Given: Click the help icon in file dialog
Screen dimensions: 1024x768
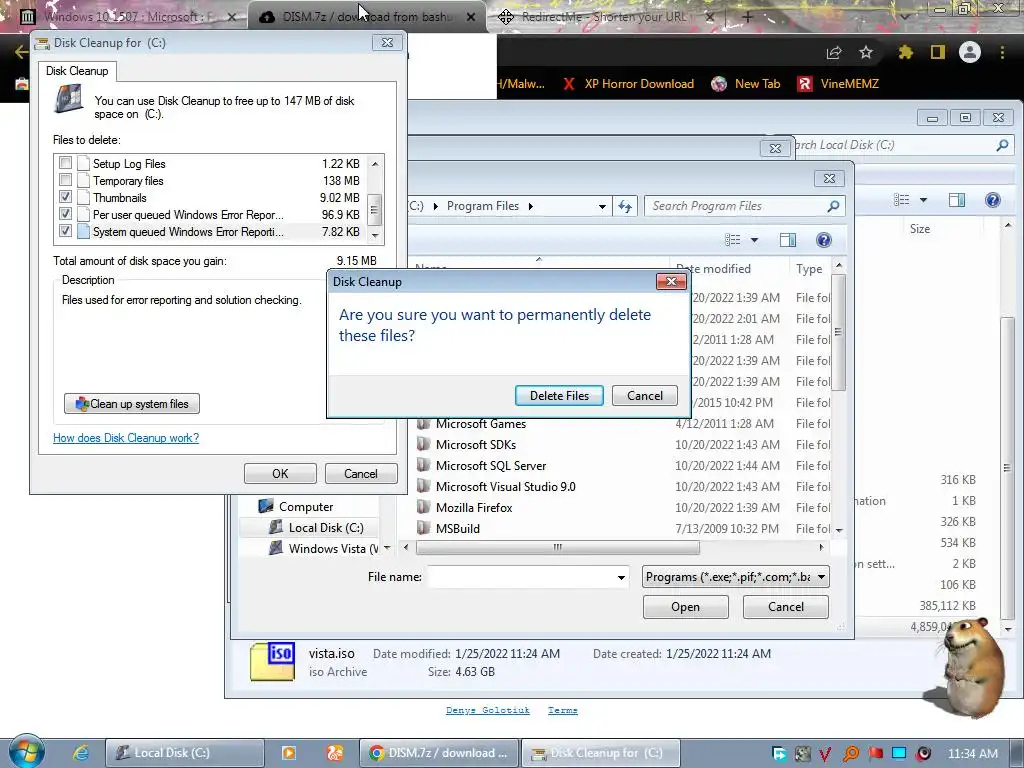Looking at the screenshot, I should (824, 240).
